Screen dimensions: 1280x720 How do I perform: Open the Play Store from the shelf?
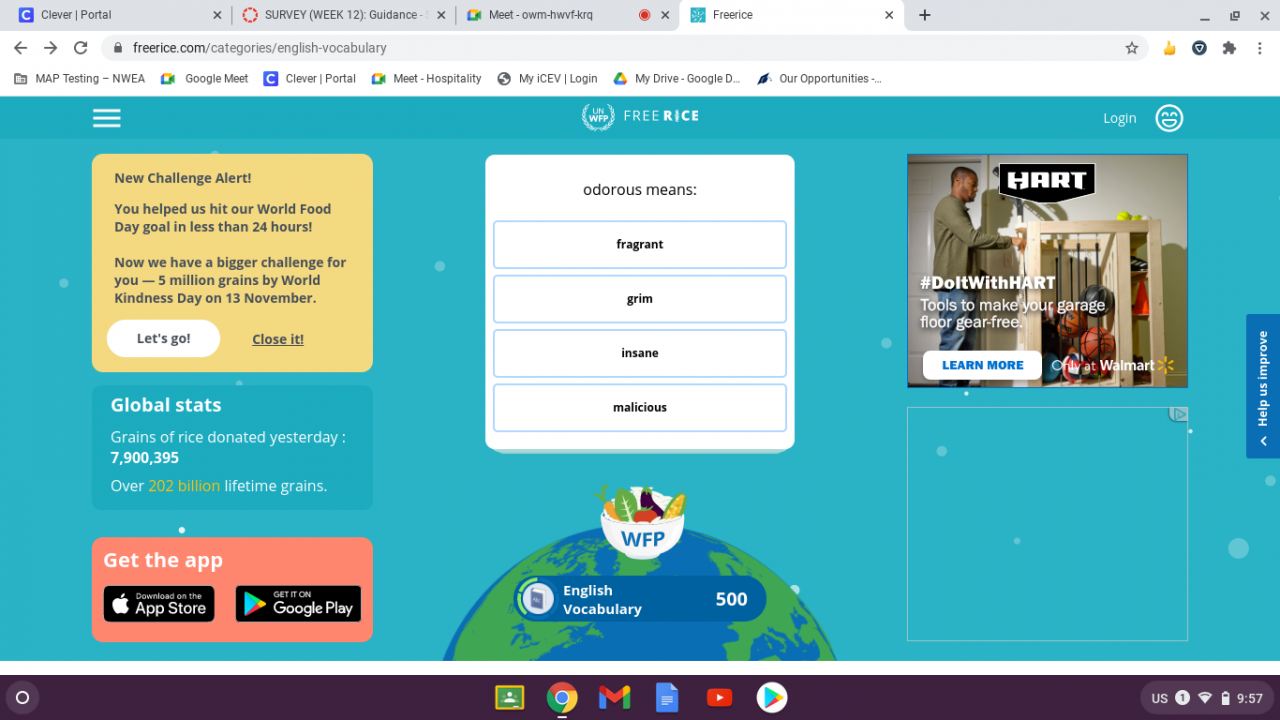pos(771,697)
